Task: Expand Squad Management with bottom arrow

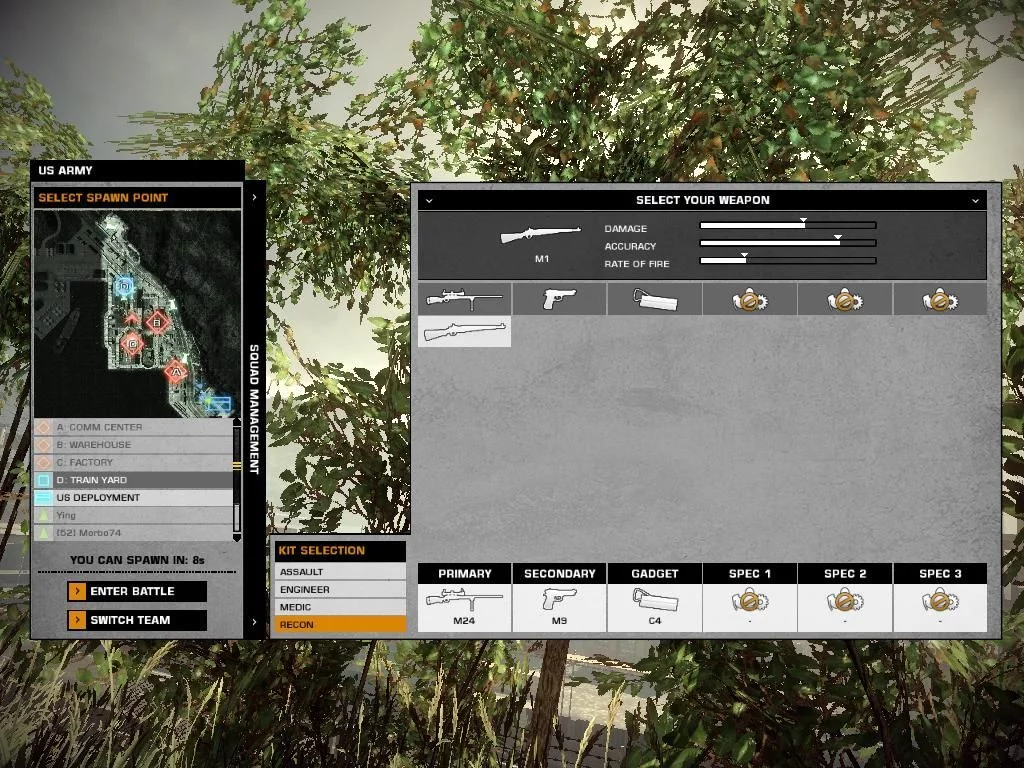Action: (x=255, y=622)
